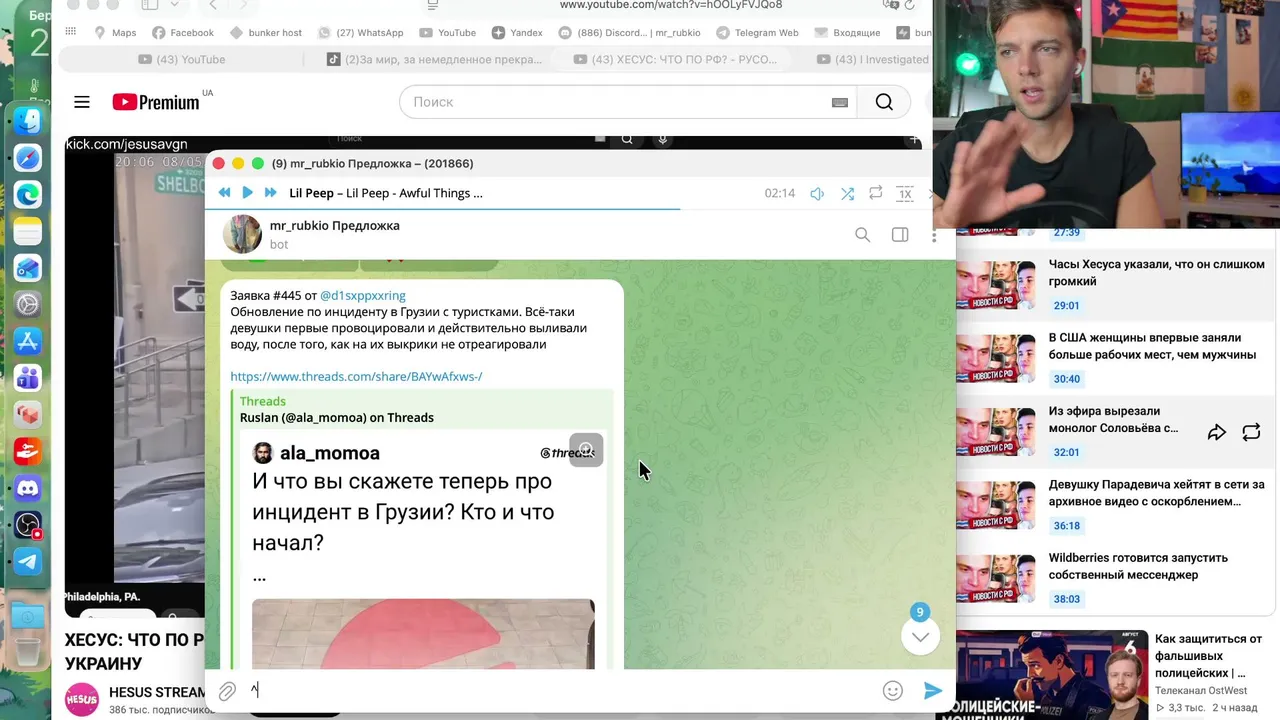The width and height of the screenshot is (1280, 720).
Task: Open the Facebook bookmark
Action: pos(183,33)
